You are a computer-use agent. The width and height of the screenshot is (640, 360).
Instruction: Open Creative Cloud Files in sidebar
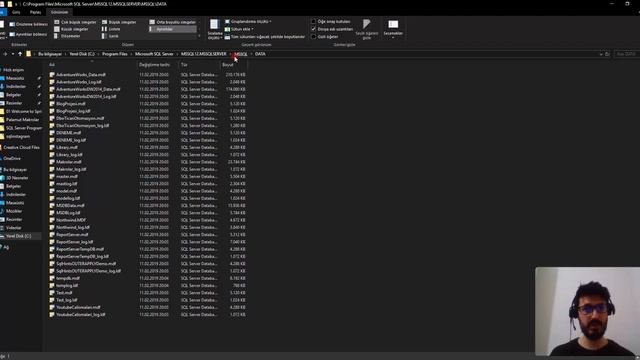coord(20,147)
